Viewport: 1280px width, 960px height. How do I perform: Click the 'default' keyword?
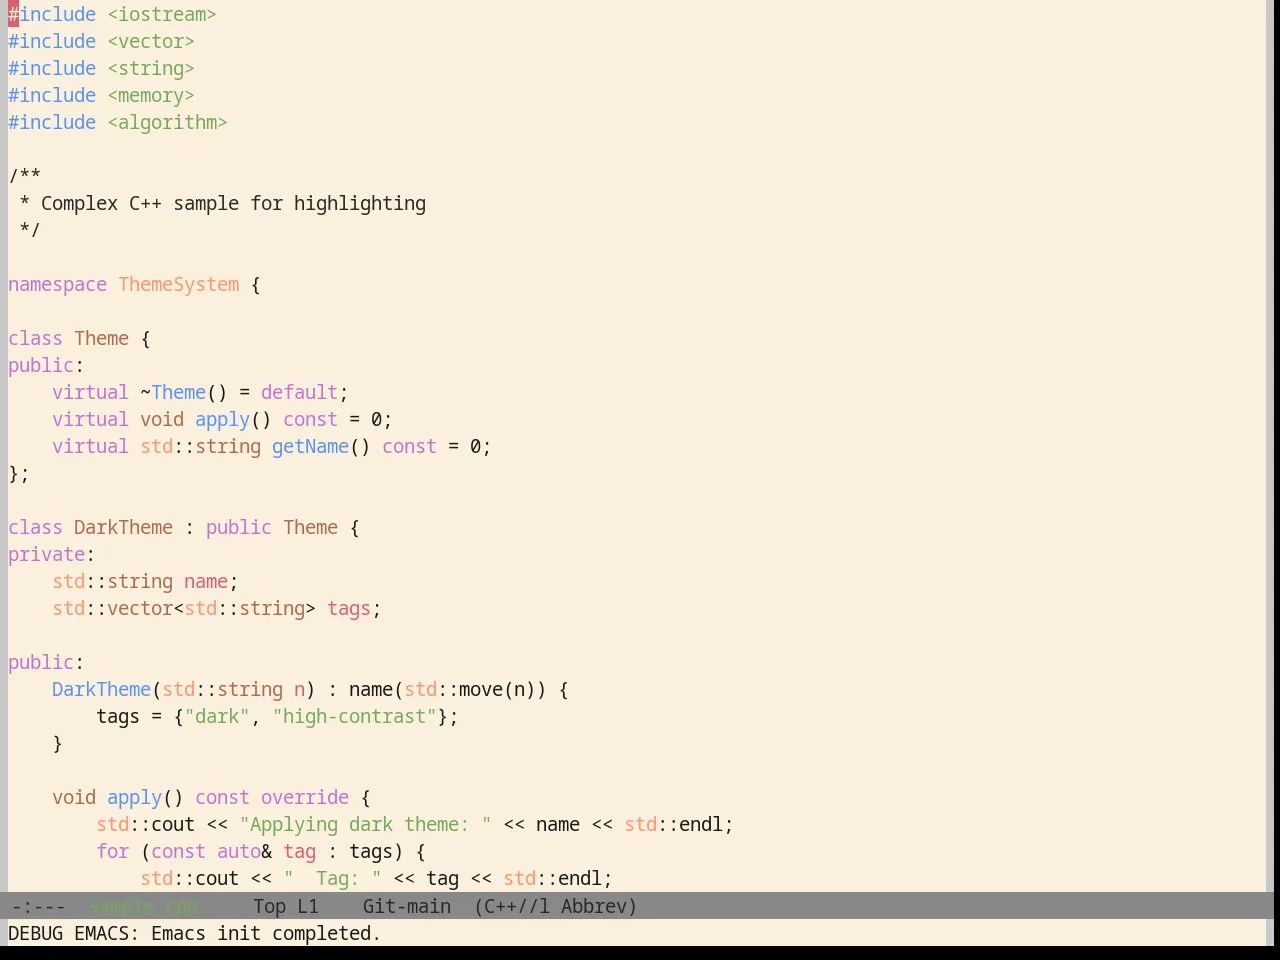point(299,392)
